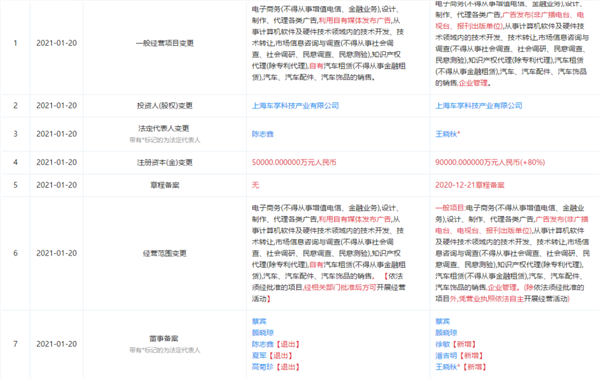The image size is (600, 379).
Task: Open 潘吉明 link marked 【新增】
Action: pos(446,356)
